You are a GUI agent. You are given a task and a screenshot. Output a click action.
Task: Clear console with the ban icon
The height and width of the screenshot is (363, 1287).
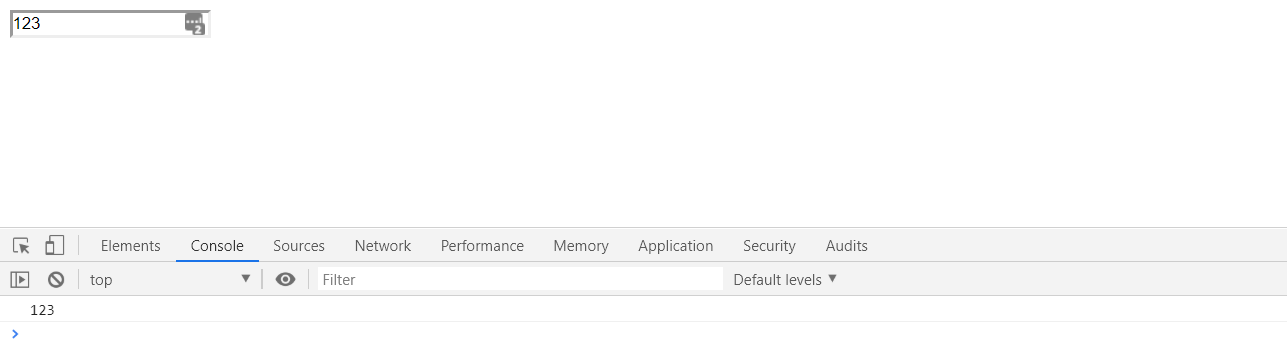(56, 280)
